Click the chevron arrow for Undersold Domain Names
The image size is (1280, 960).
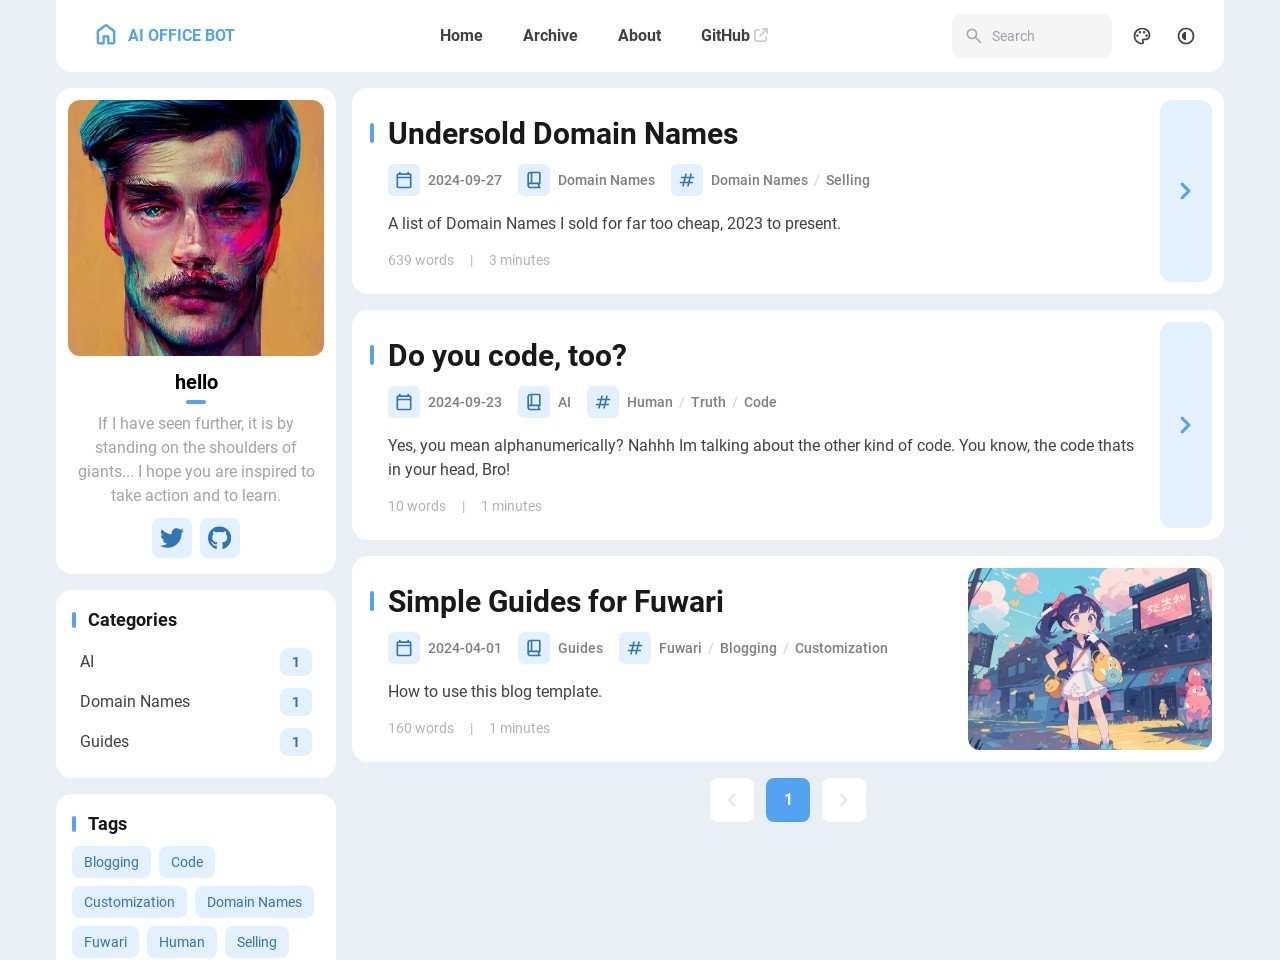tap(1186, 191)
